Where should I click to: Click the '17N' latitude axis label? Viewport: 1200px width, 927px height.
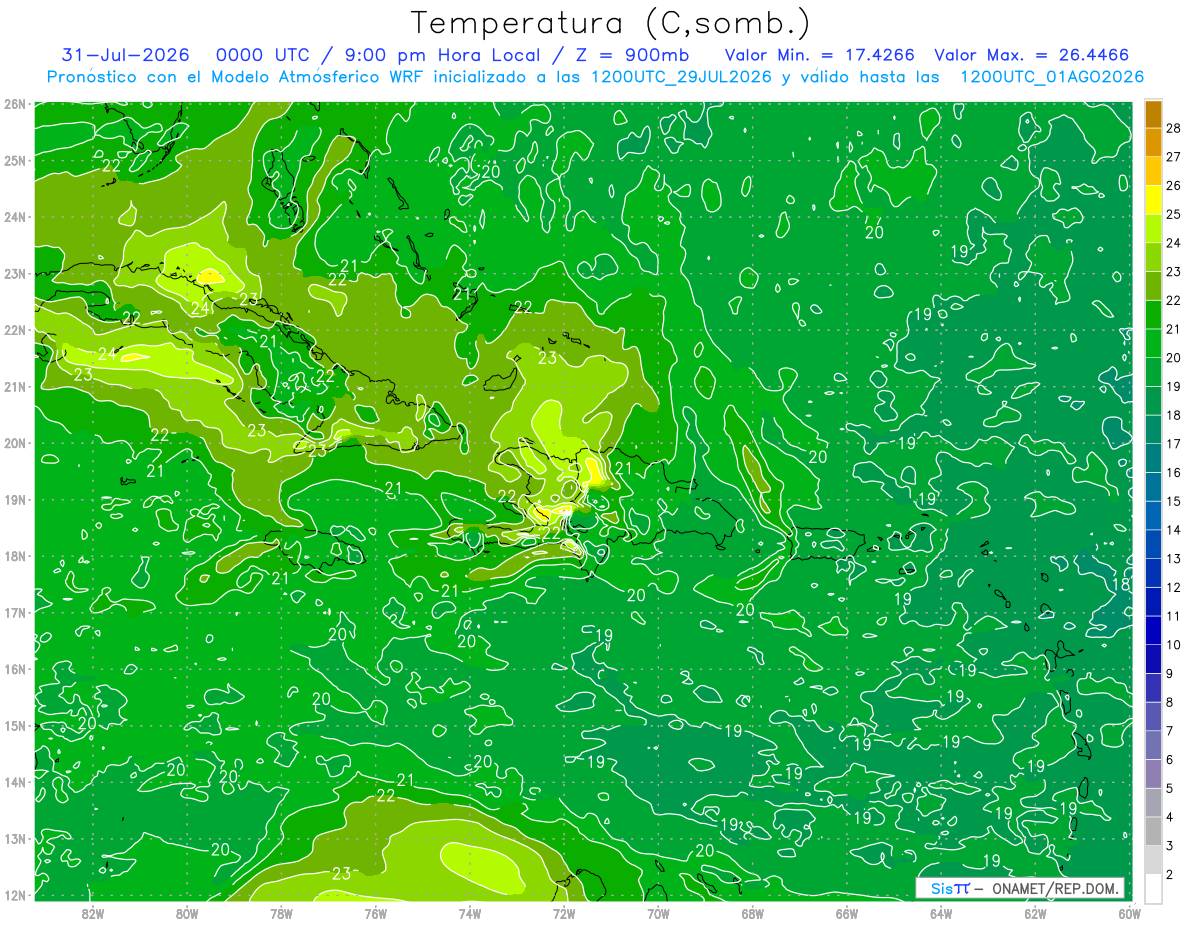(x=15, y=612)
